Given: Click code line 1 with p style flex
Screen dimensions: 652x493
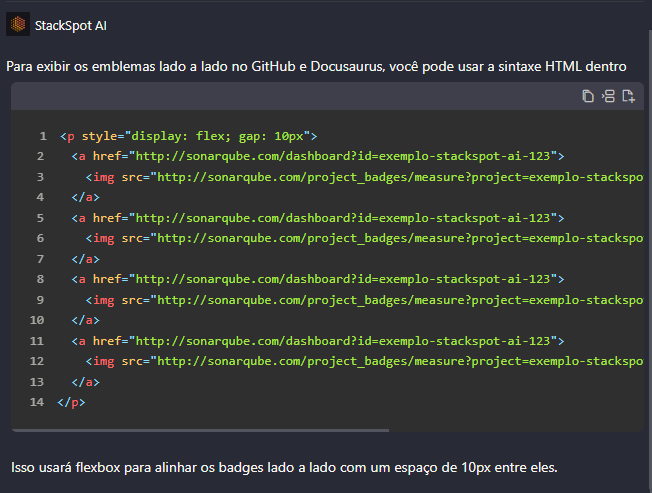Looking at the screenshot, I should 188,136.
